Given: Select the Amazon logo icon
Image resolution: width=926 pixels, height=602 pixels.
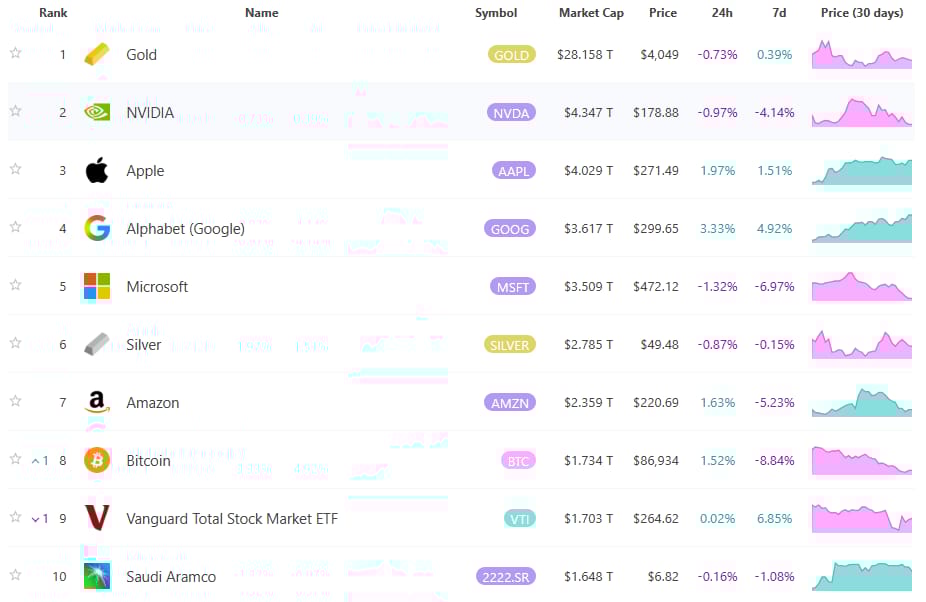Looking at the screenshot, I should click(x=97, y=402).
